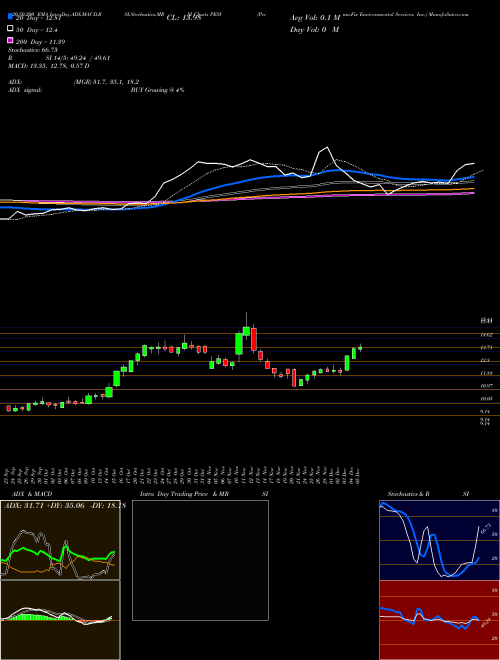Screen dimensions: 500x660
Task: Click the 'ADX: 31.71 +DY: 35.06' header
Action: coord(45,506)
